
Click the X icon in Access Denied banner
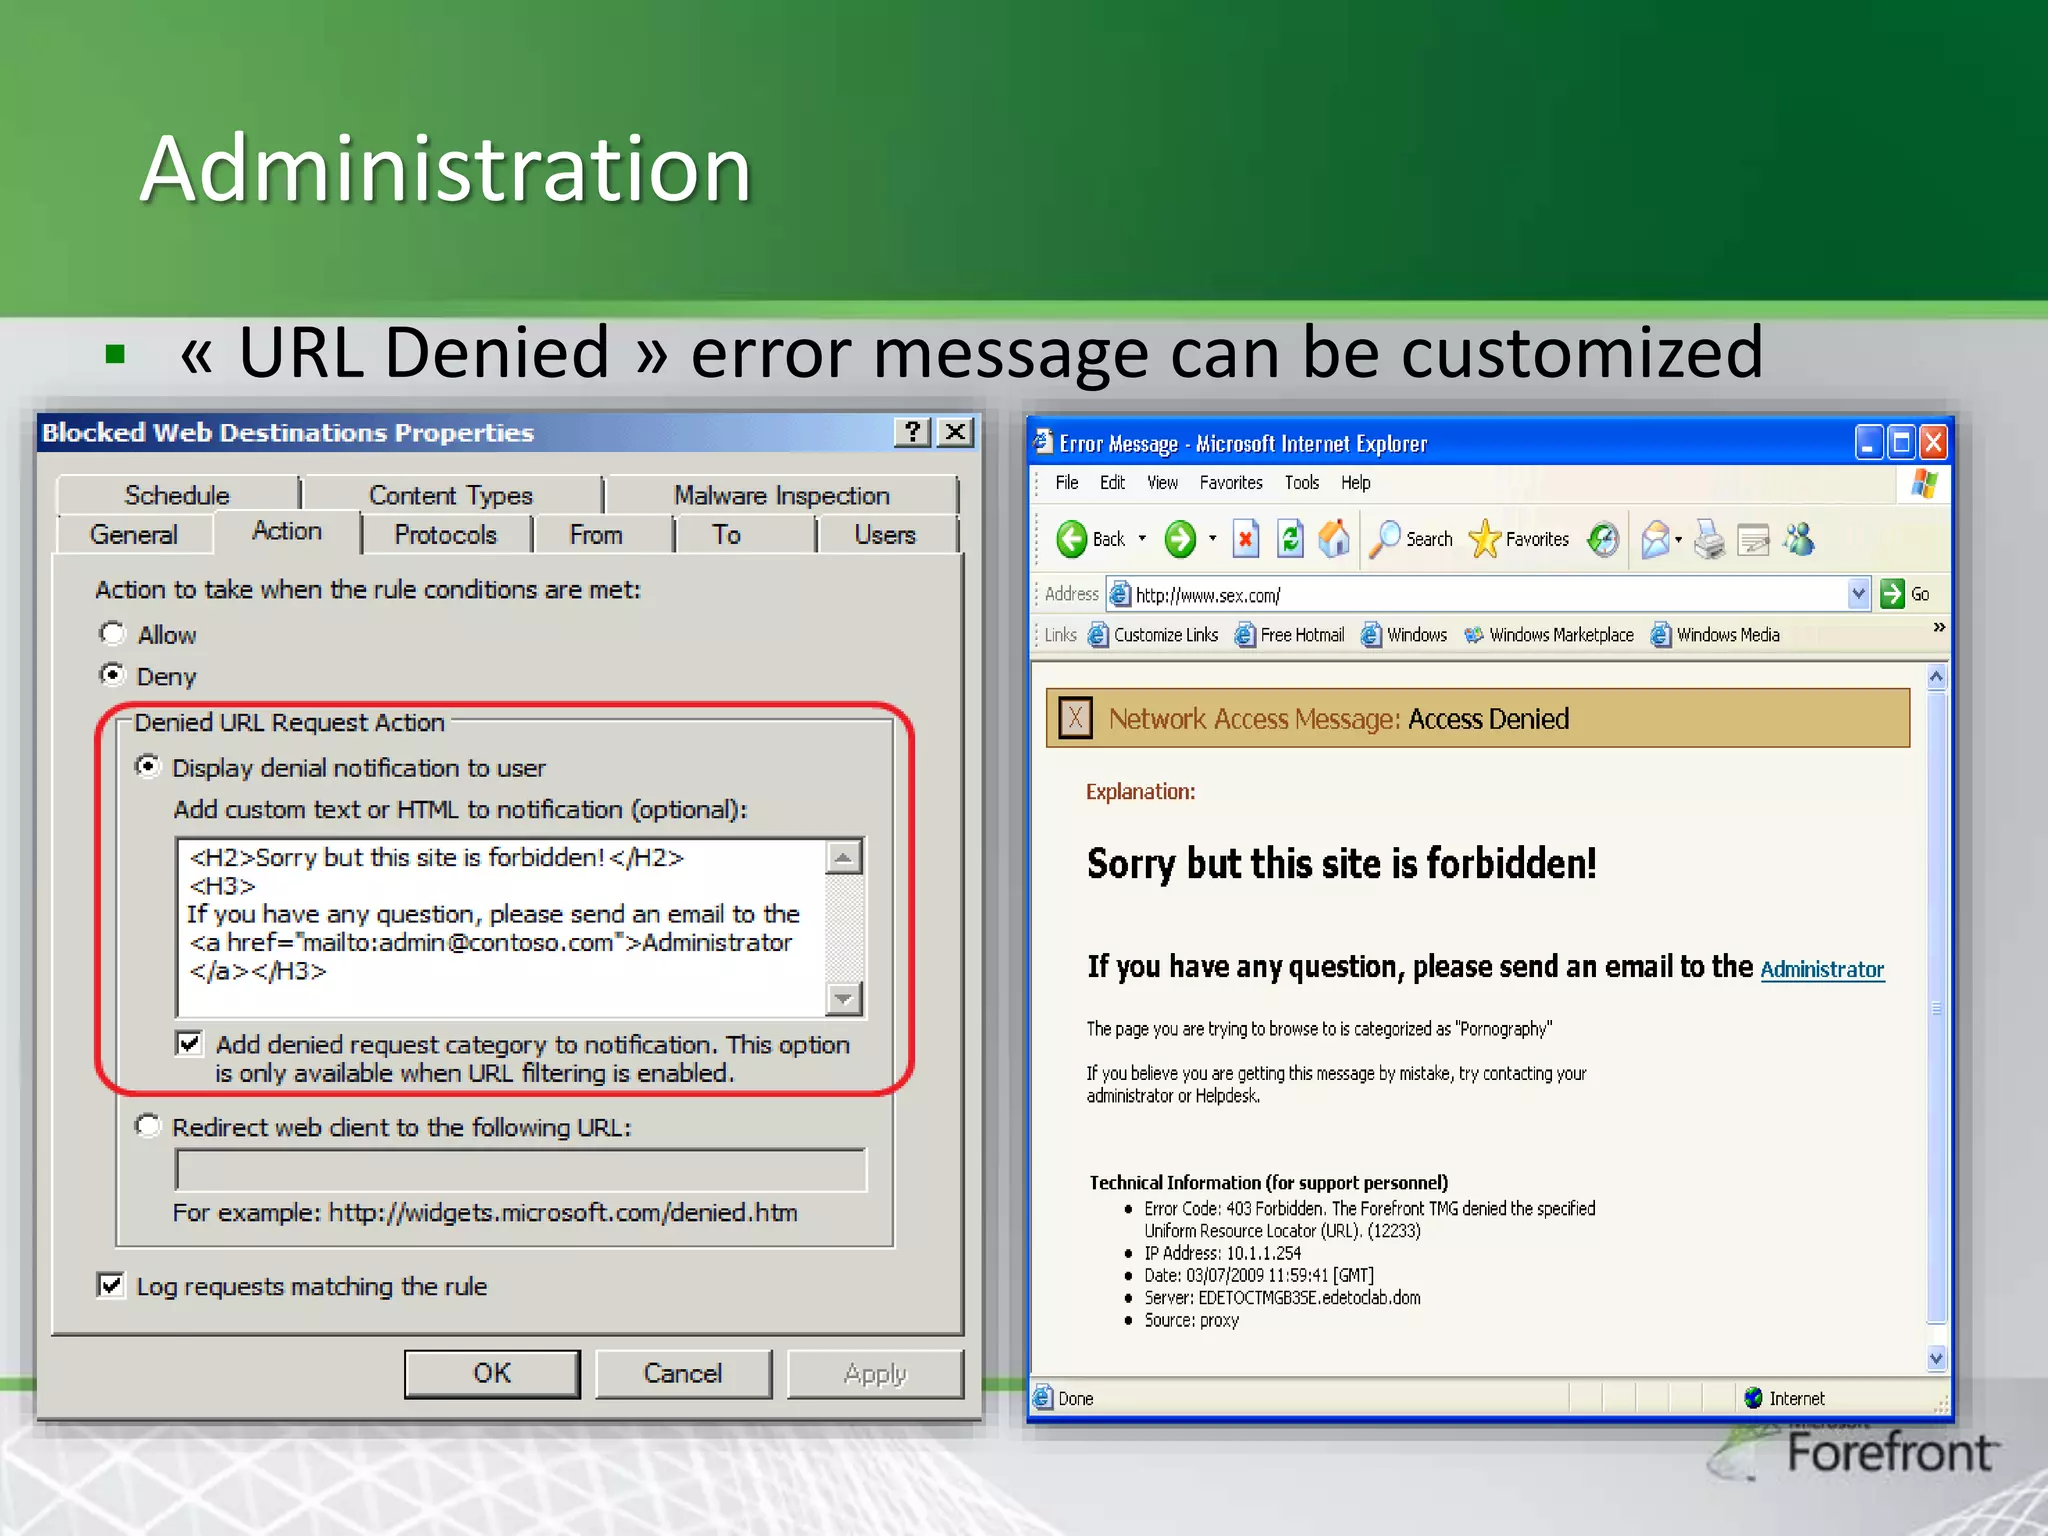[x=1075, y=718]
